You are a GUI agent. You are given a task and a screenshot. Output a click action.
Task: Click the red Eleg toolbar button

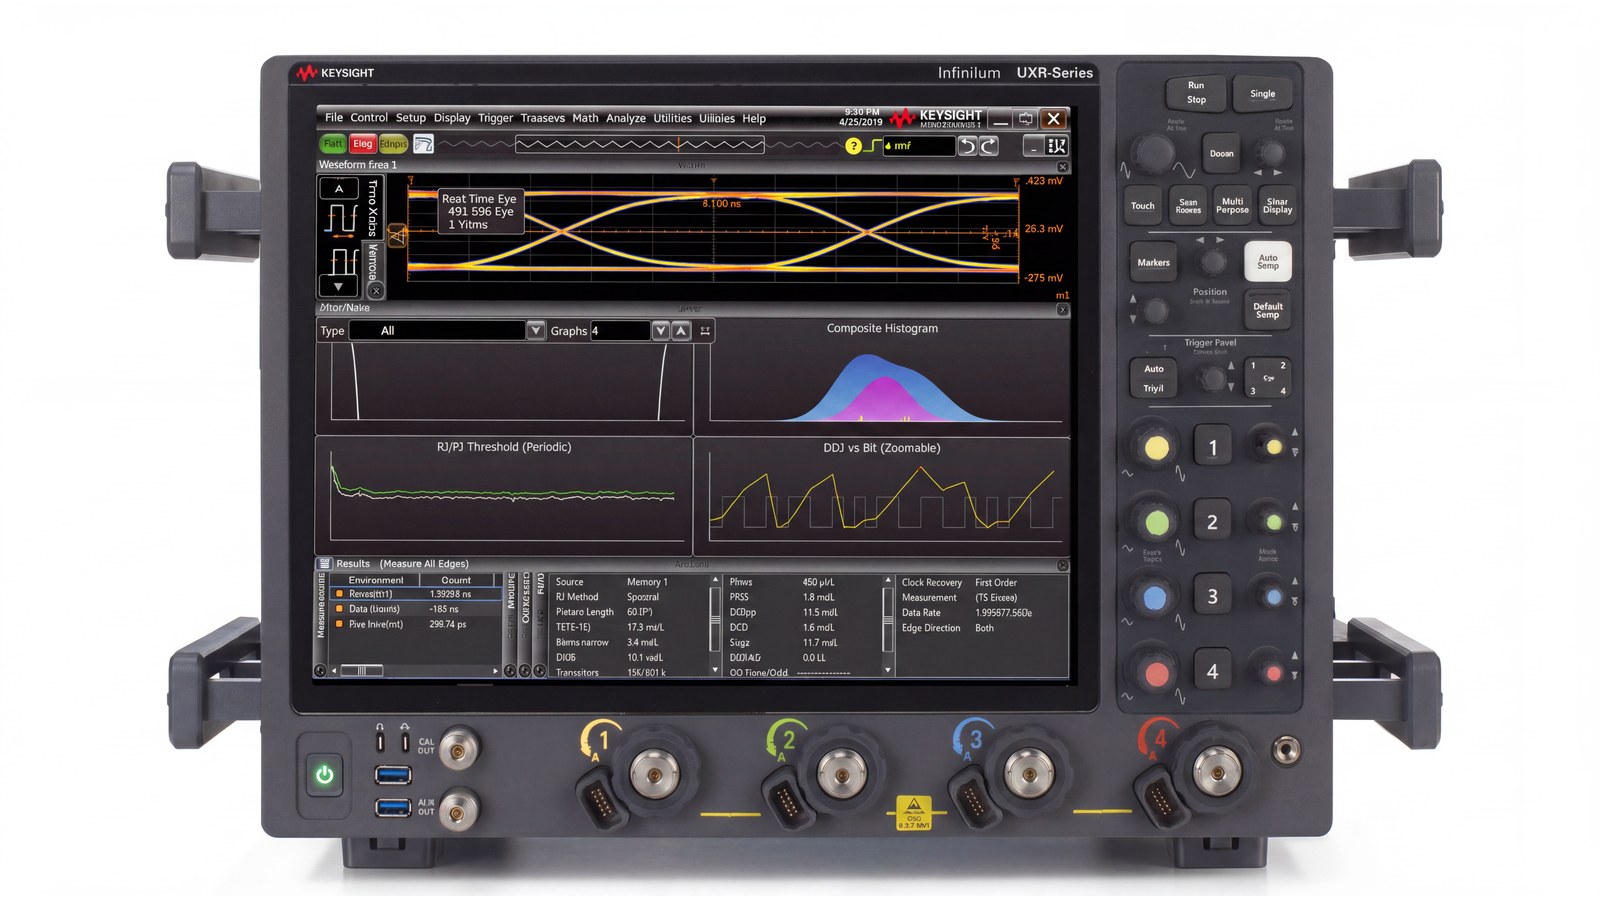pyautogui.click(x=362, y=144)
